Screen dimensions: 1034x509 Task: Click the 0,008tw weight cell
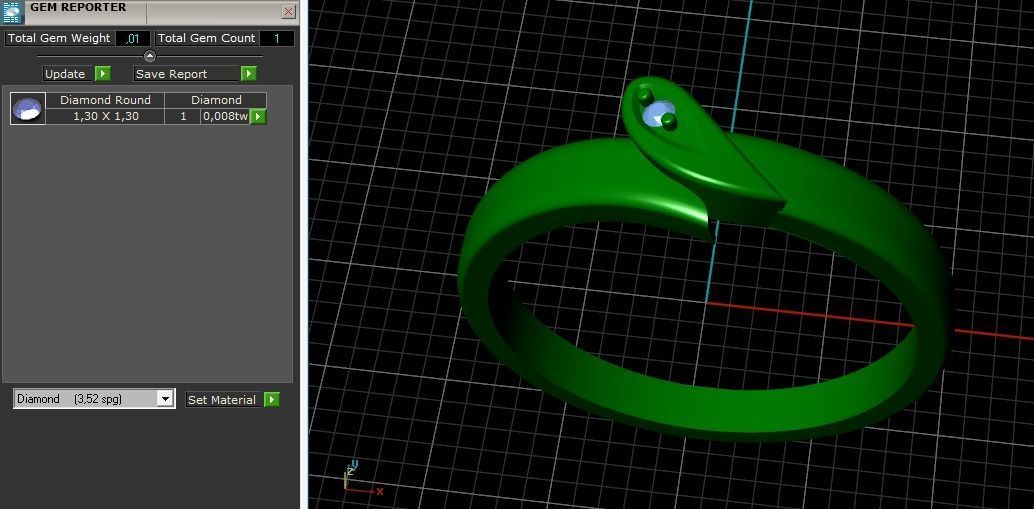click(226, 117)
